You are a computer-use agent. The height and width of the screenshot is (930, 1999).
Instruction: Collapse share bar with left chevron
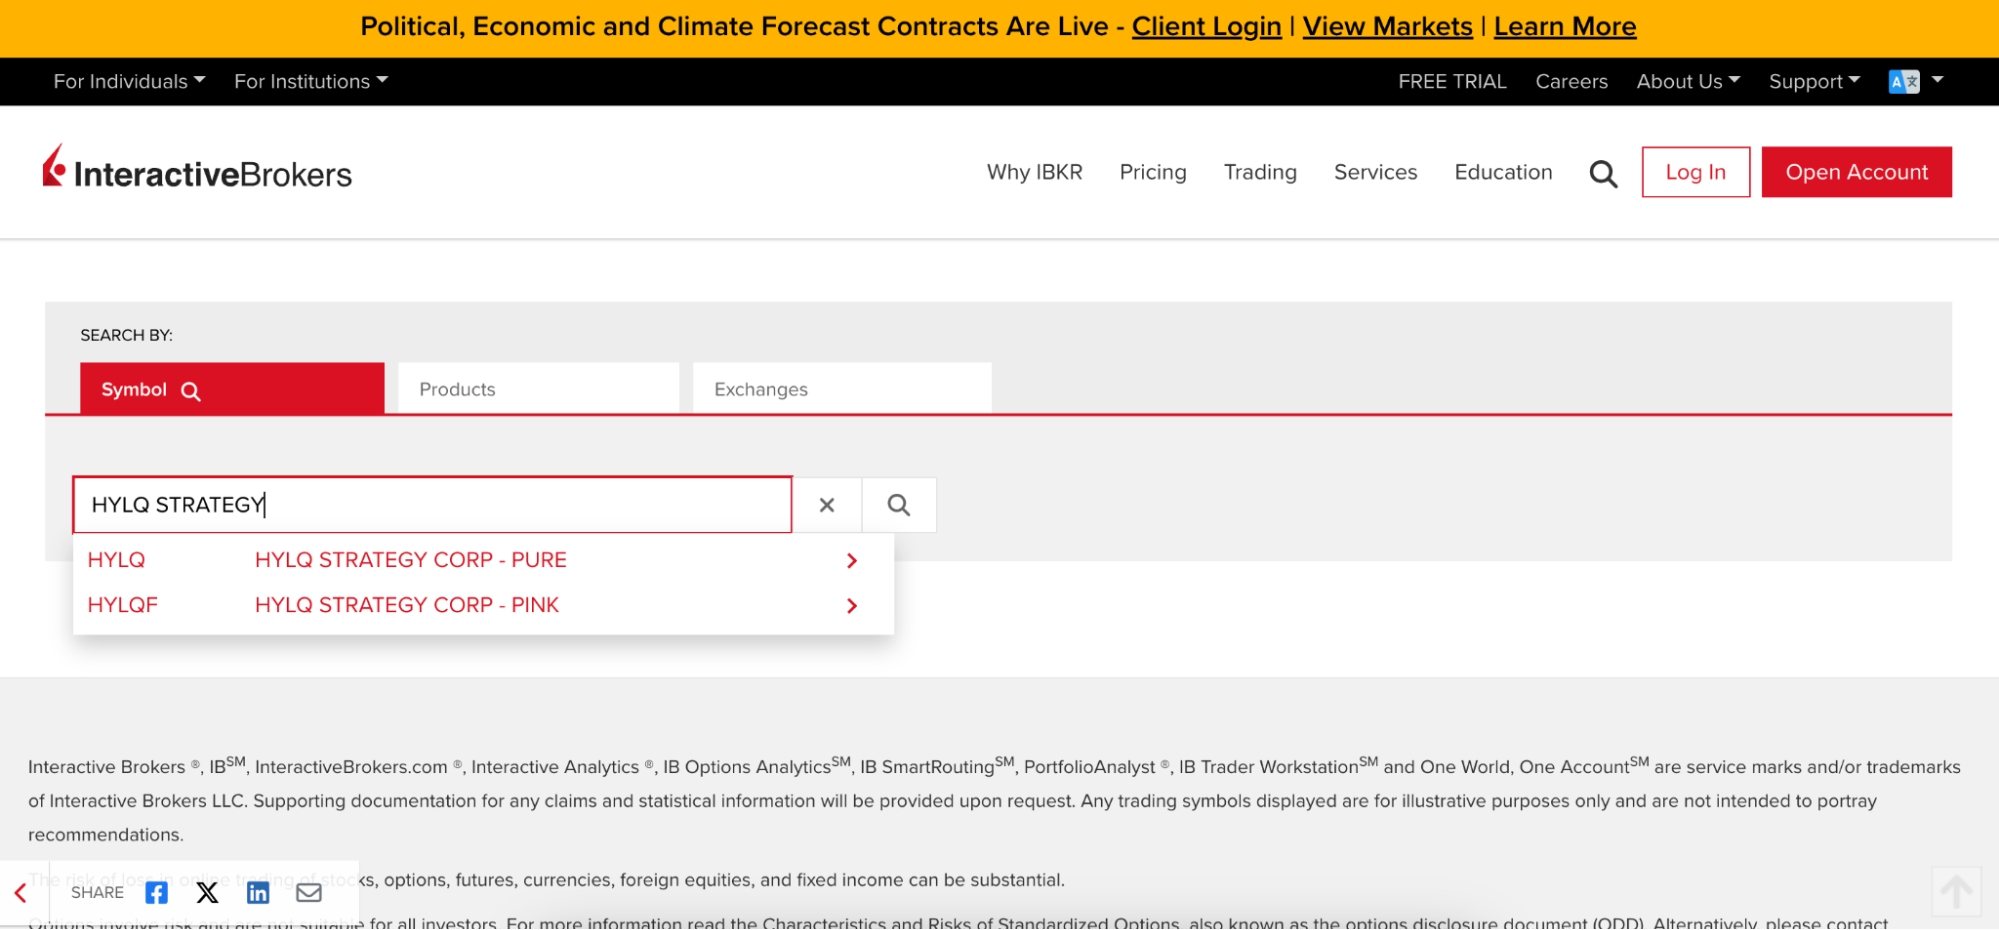click(x=20, y=893)
